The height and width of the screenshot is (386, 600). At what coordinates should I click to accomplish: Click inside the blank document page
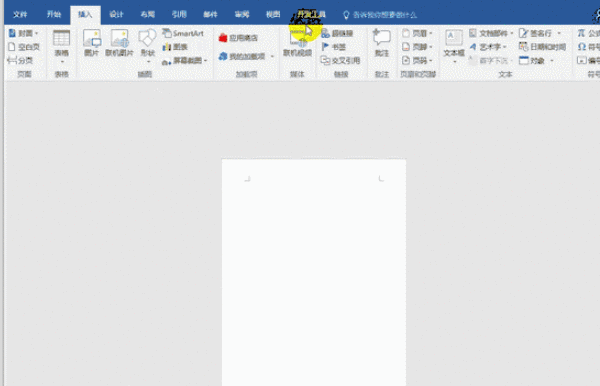[314, 272]
